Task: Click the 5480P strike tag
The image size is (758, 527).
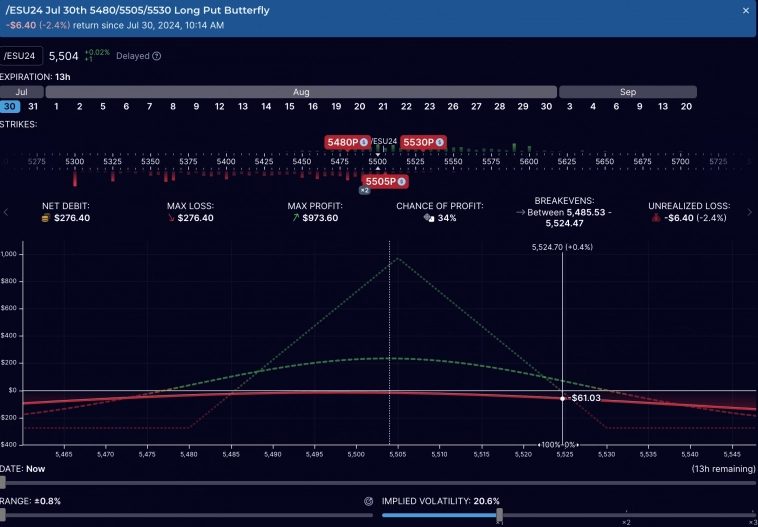Action: [x=347, y=143]
